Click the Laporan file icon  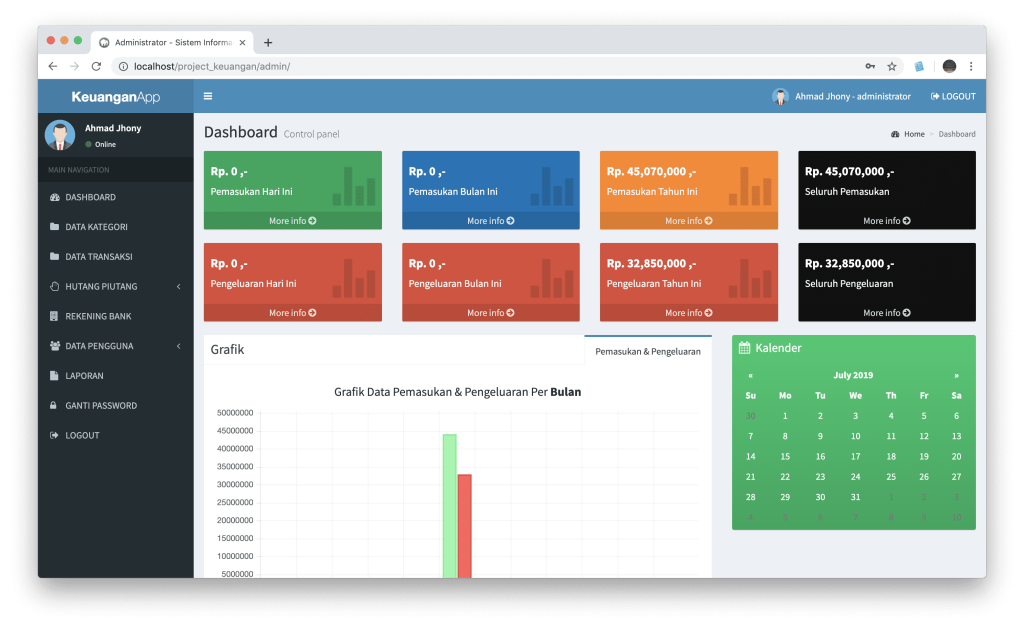tap(54, 376)
